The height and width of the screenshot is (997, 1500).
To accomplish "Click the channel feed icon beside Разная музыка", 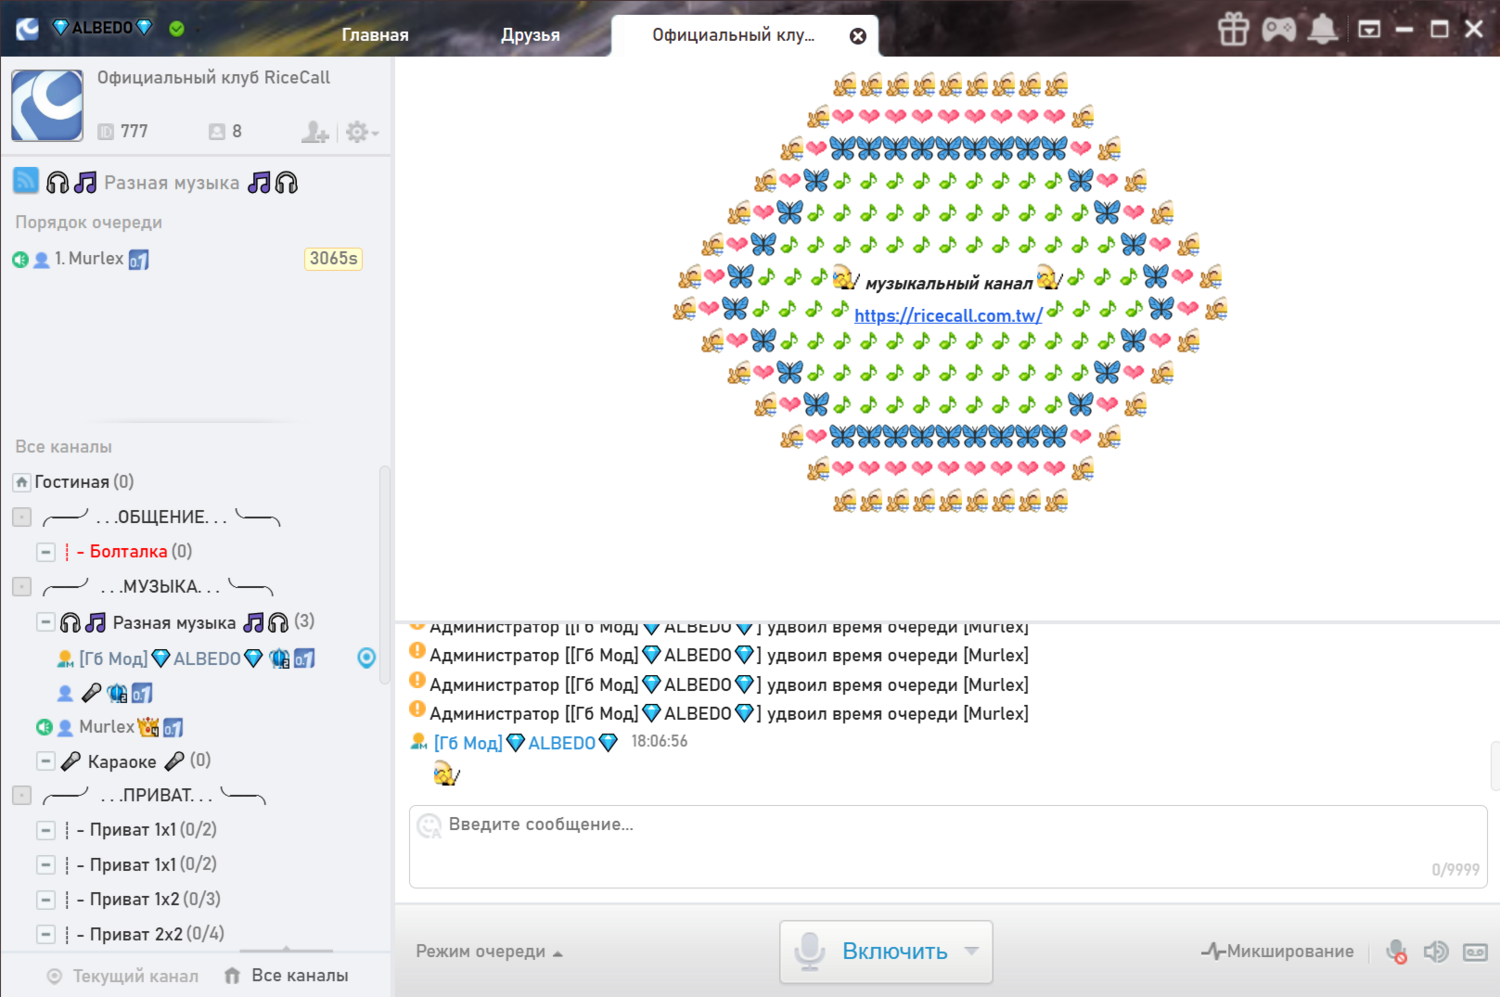I will click(x=26, y=181).
